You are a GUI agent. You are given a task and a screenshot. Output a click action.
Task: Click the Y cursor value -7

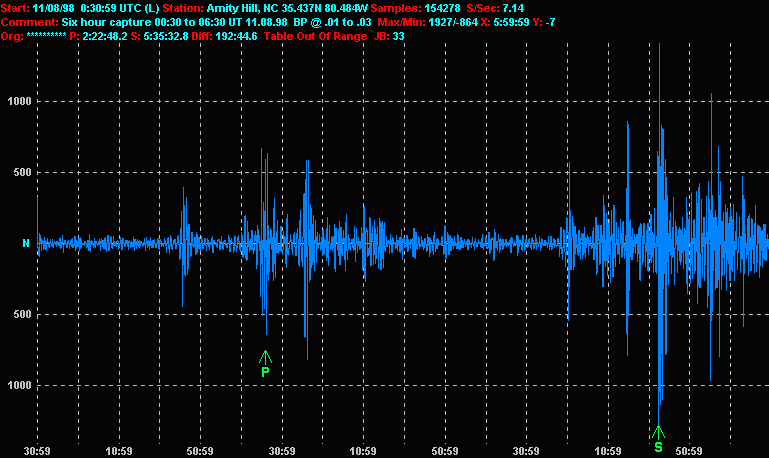pyautogui.click(x=550, y=22)
